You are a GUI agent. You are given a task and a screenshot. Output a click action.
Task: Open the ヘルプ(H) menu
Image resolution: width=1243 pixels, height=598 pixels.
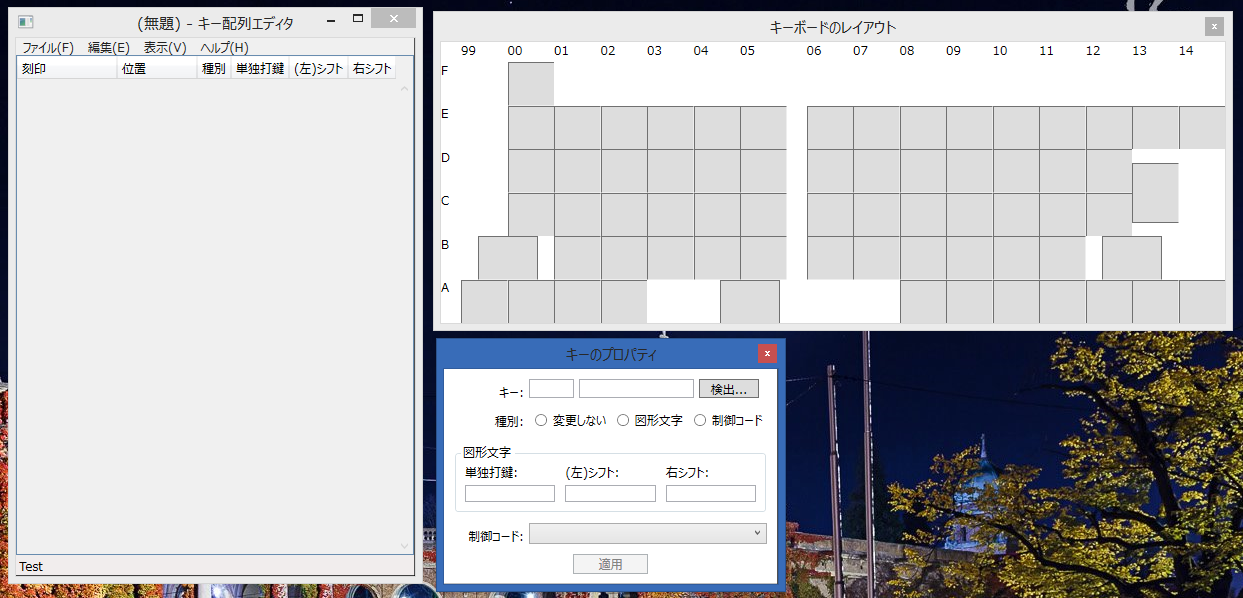pyautogui.click(x=224, y=48)
